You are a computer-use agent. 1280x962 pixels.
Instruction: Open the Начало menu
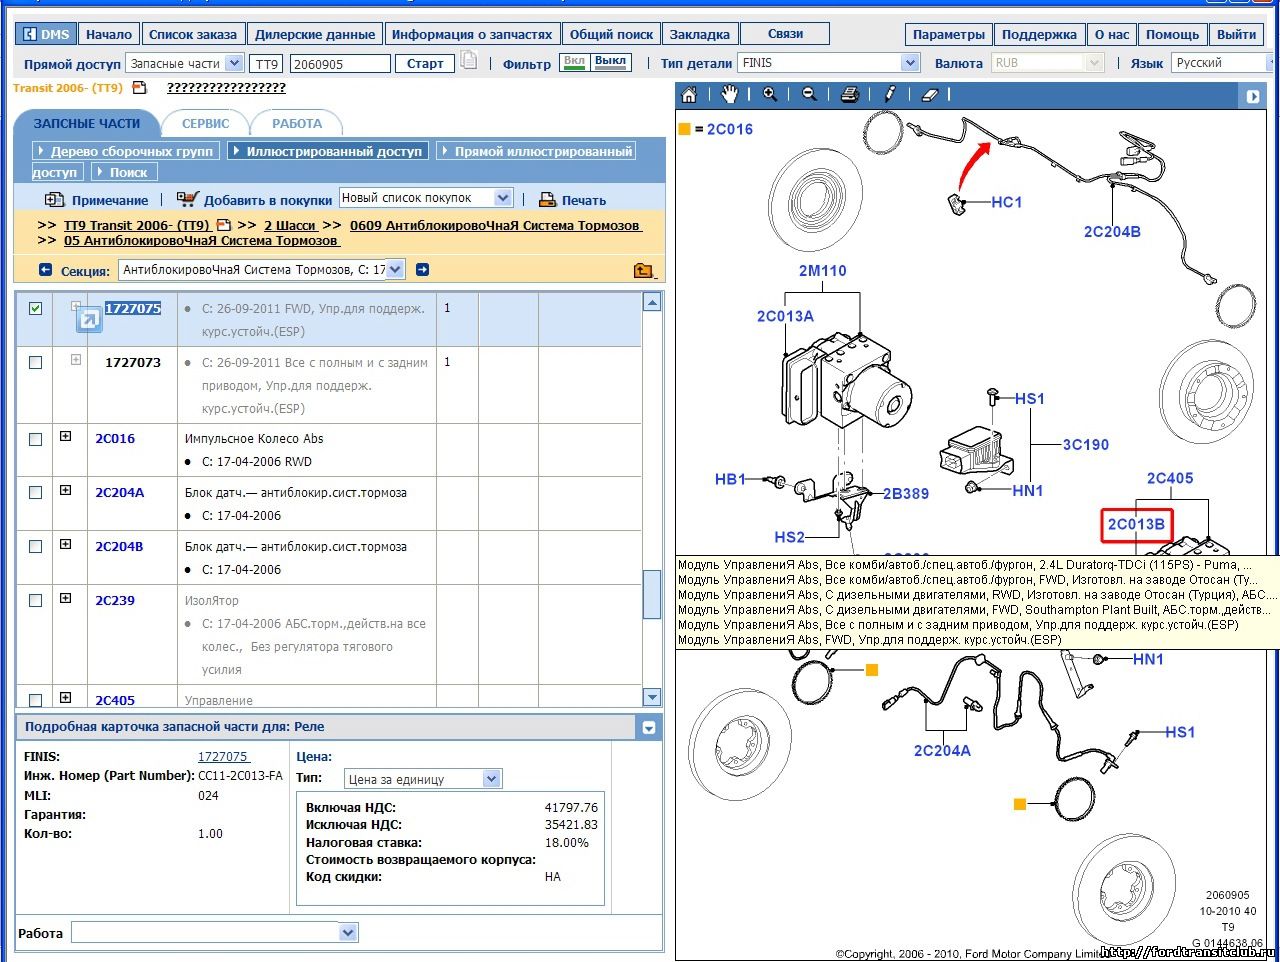point(109,34)
